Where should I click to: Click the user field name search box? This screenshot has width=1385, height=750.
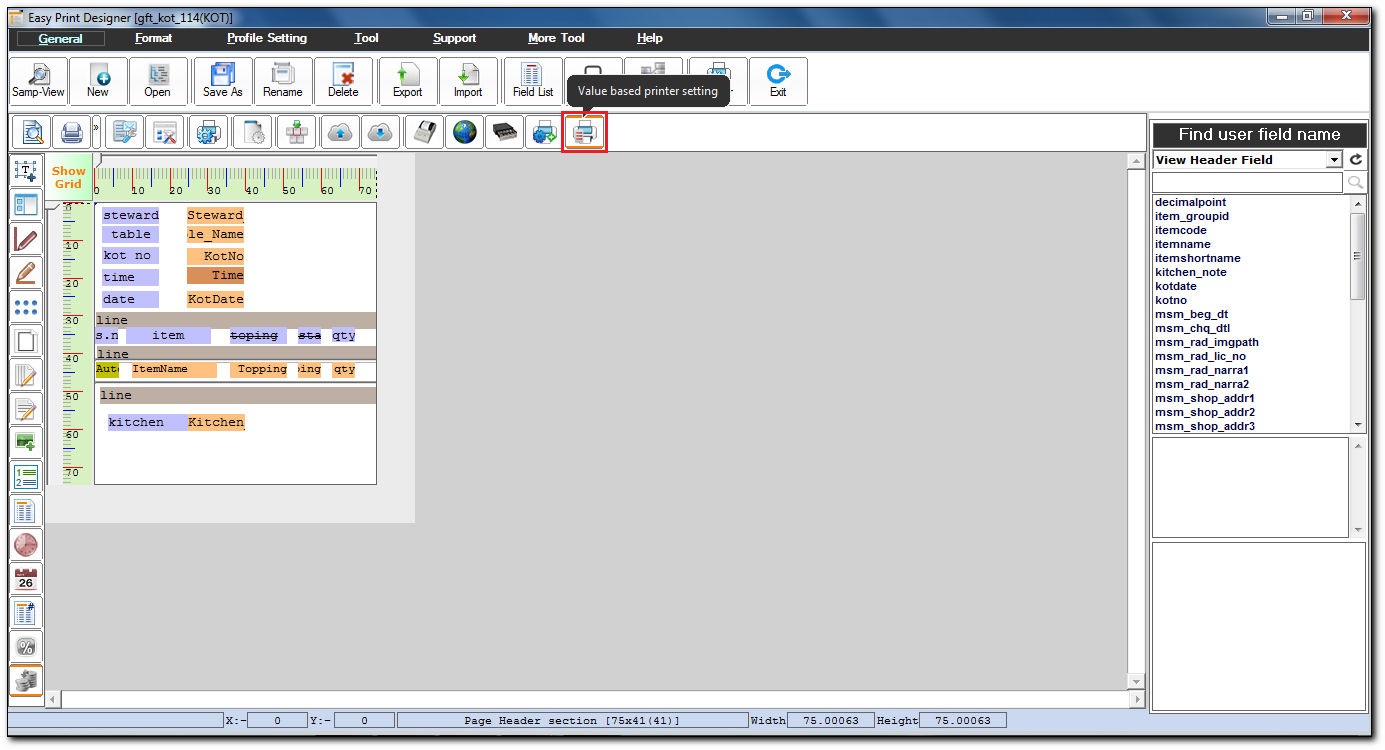click(x=1247, y=183)
